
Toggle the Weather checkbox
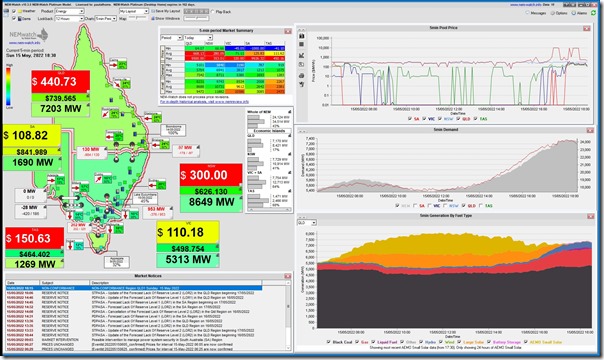(x=14, y=11)
